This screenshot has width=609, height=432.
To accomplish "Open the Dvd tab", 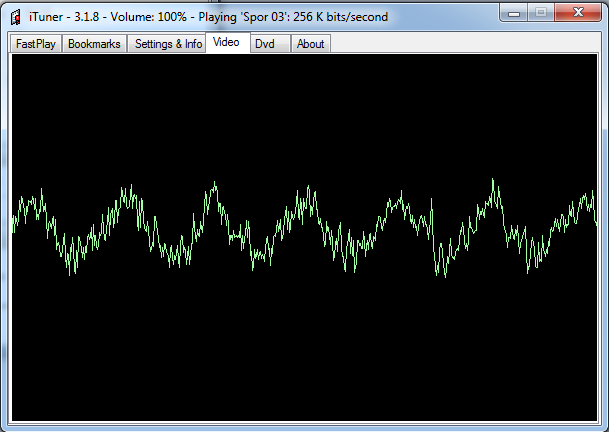I will coord(265,44).
